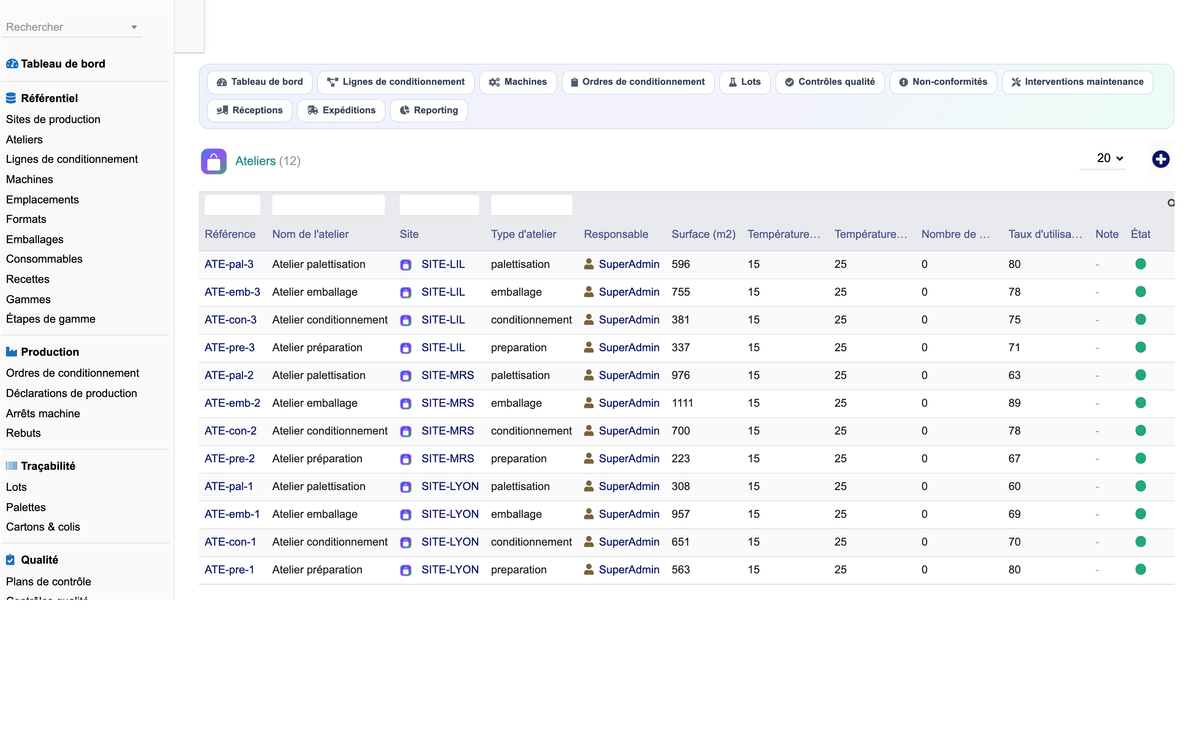Click the Tableau de bord sidebar gauge icon
The image size is (1200, 743).
pyautogui.click(x=12, y=64)
